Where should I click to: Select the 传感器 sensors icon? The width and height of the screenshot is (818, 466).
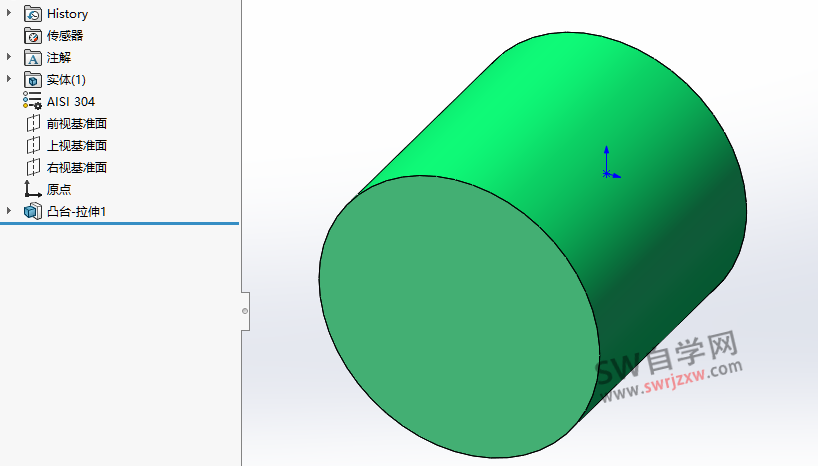click(33, 36)
